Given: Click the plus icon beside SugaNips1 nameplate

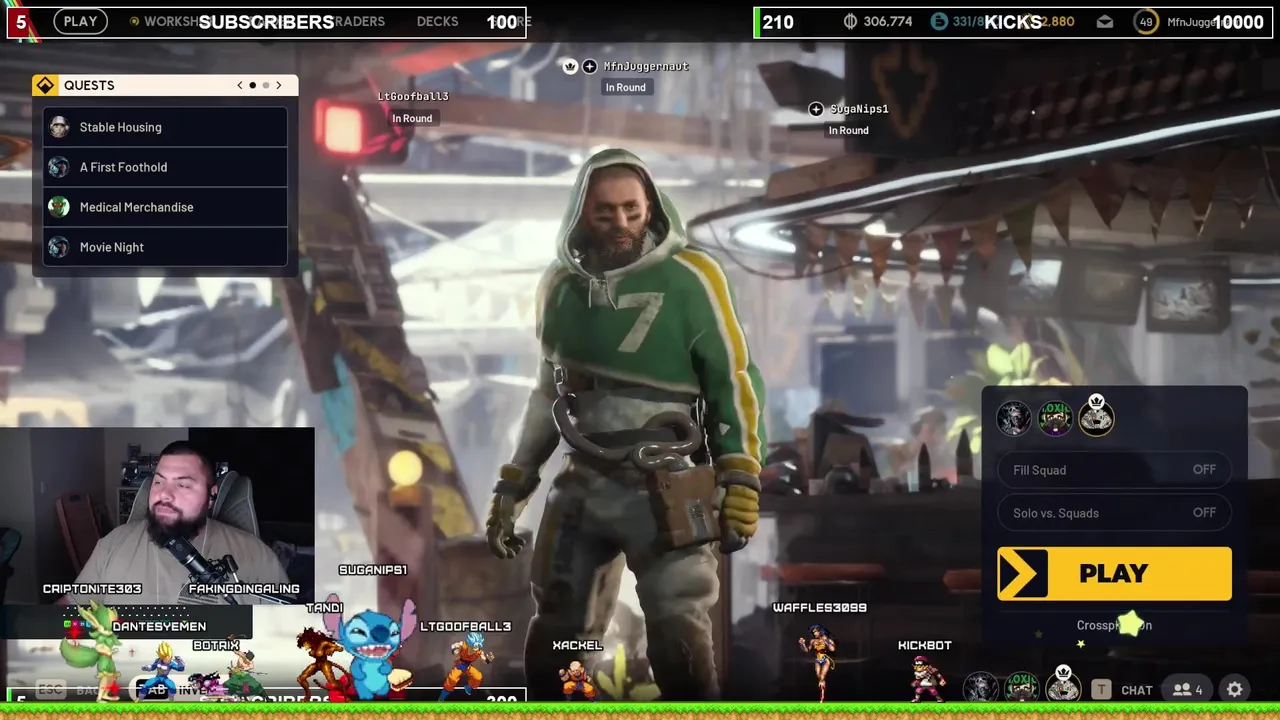Looking at the screenshot, I should click(x=816, y=109).
